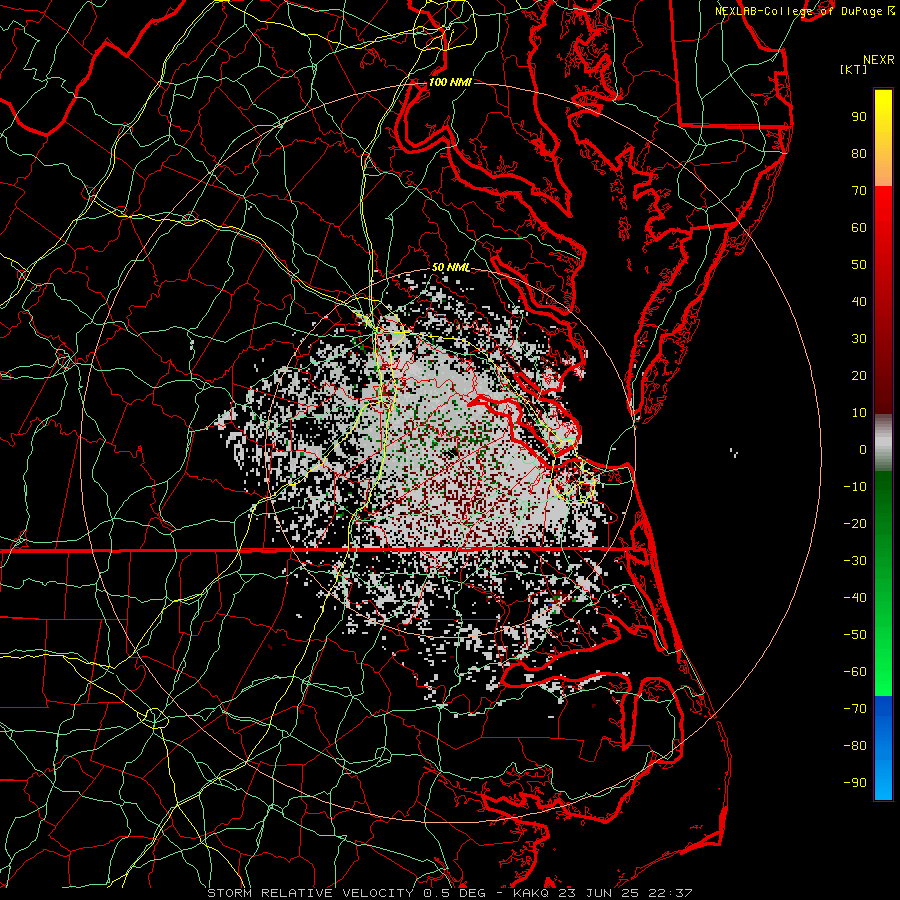
Task: Click the Storm Relative Velocity product title
Action: (310, 893)
